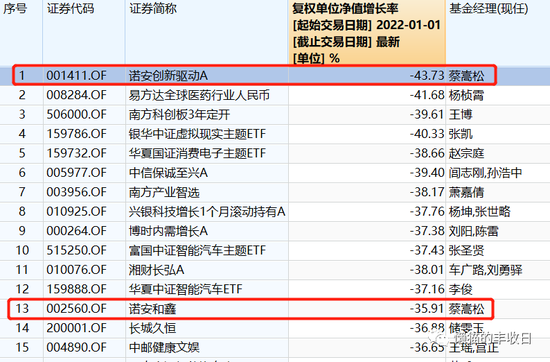Click the -39.61 growth rate value

pos(427,114)
